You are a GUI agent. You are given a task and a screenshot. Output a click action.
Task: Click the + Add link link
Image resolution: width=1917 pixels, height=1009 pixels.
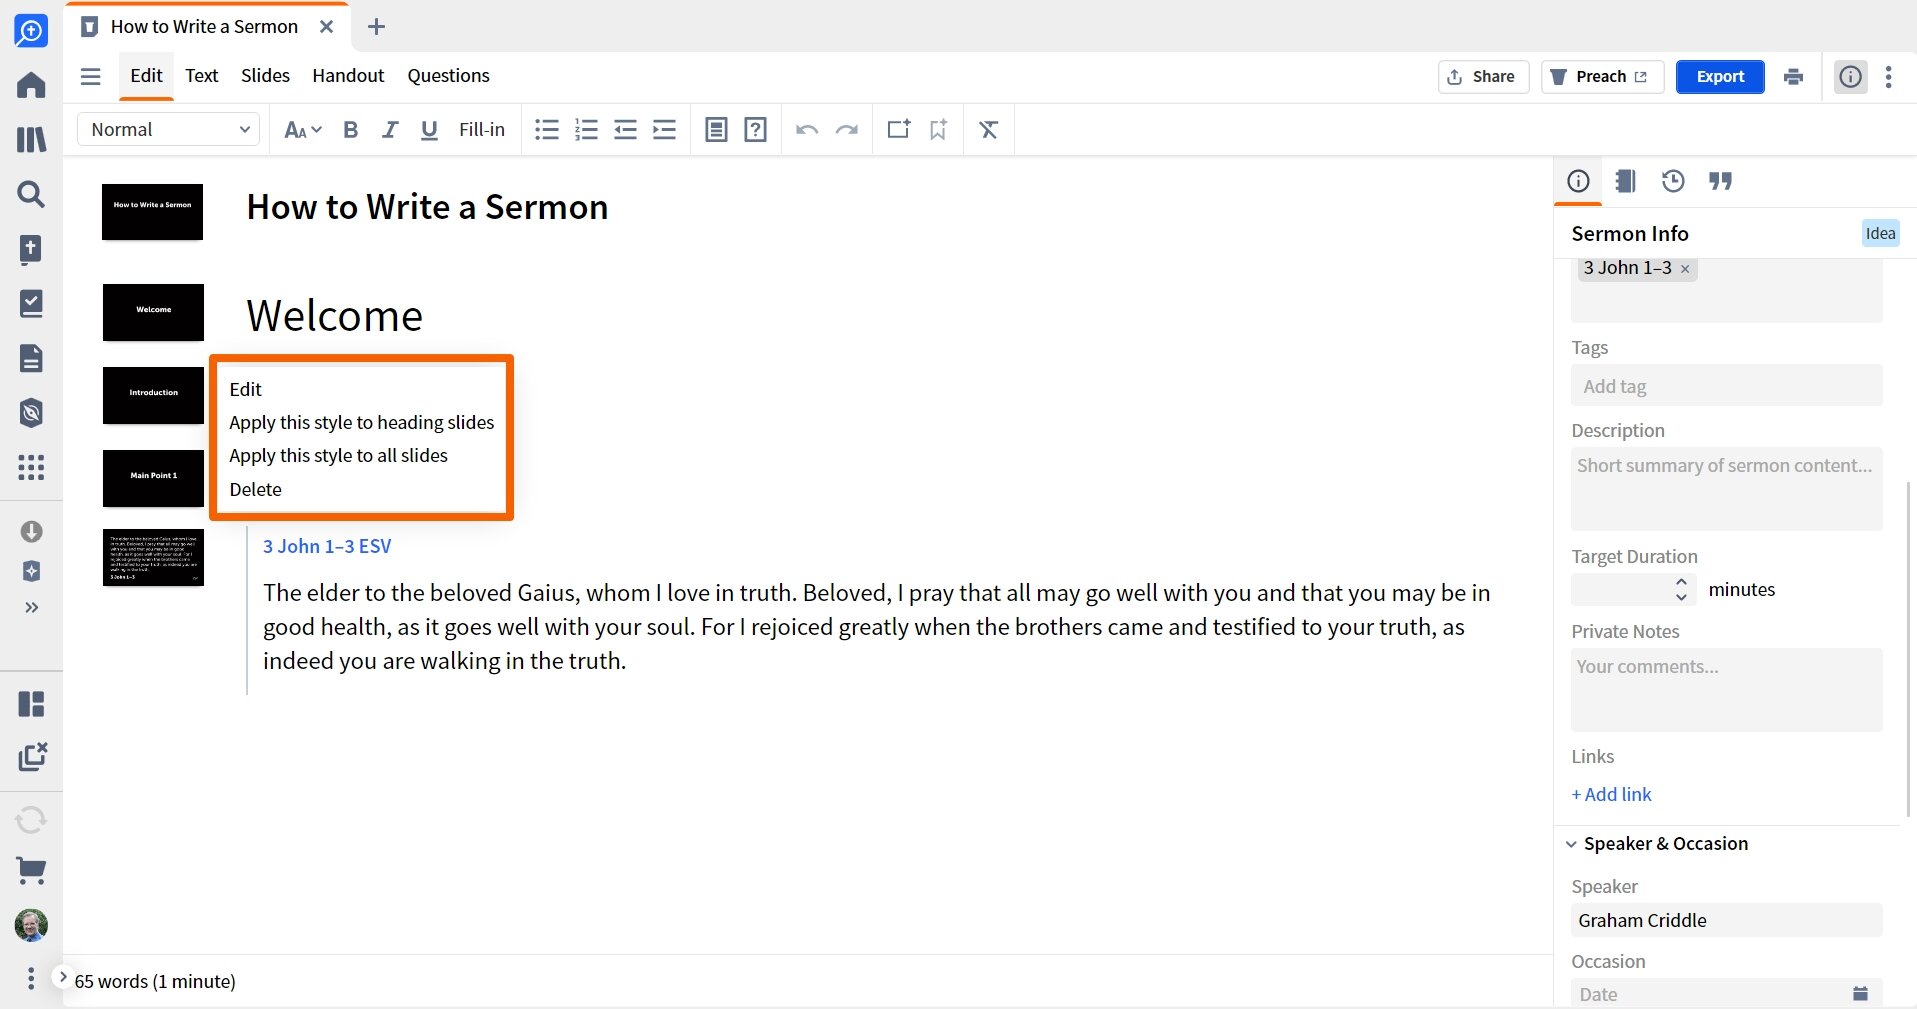click(1611, 794)
